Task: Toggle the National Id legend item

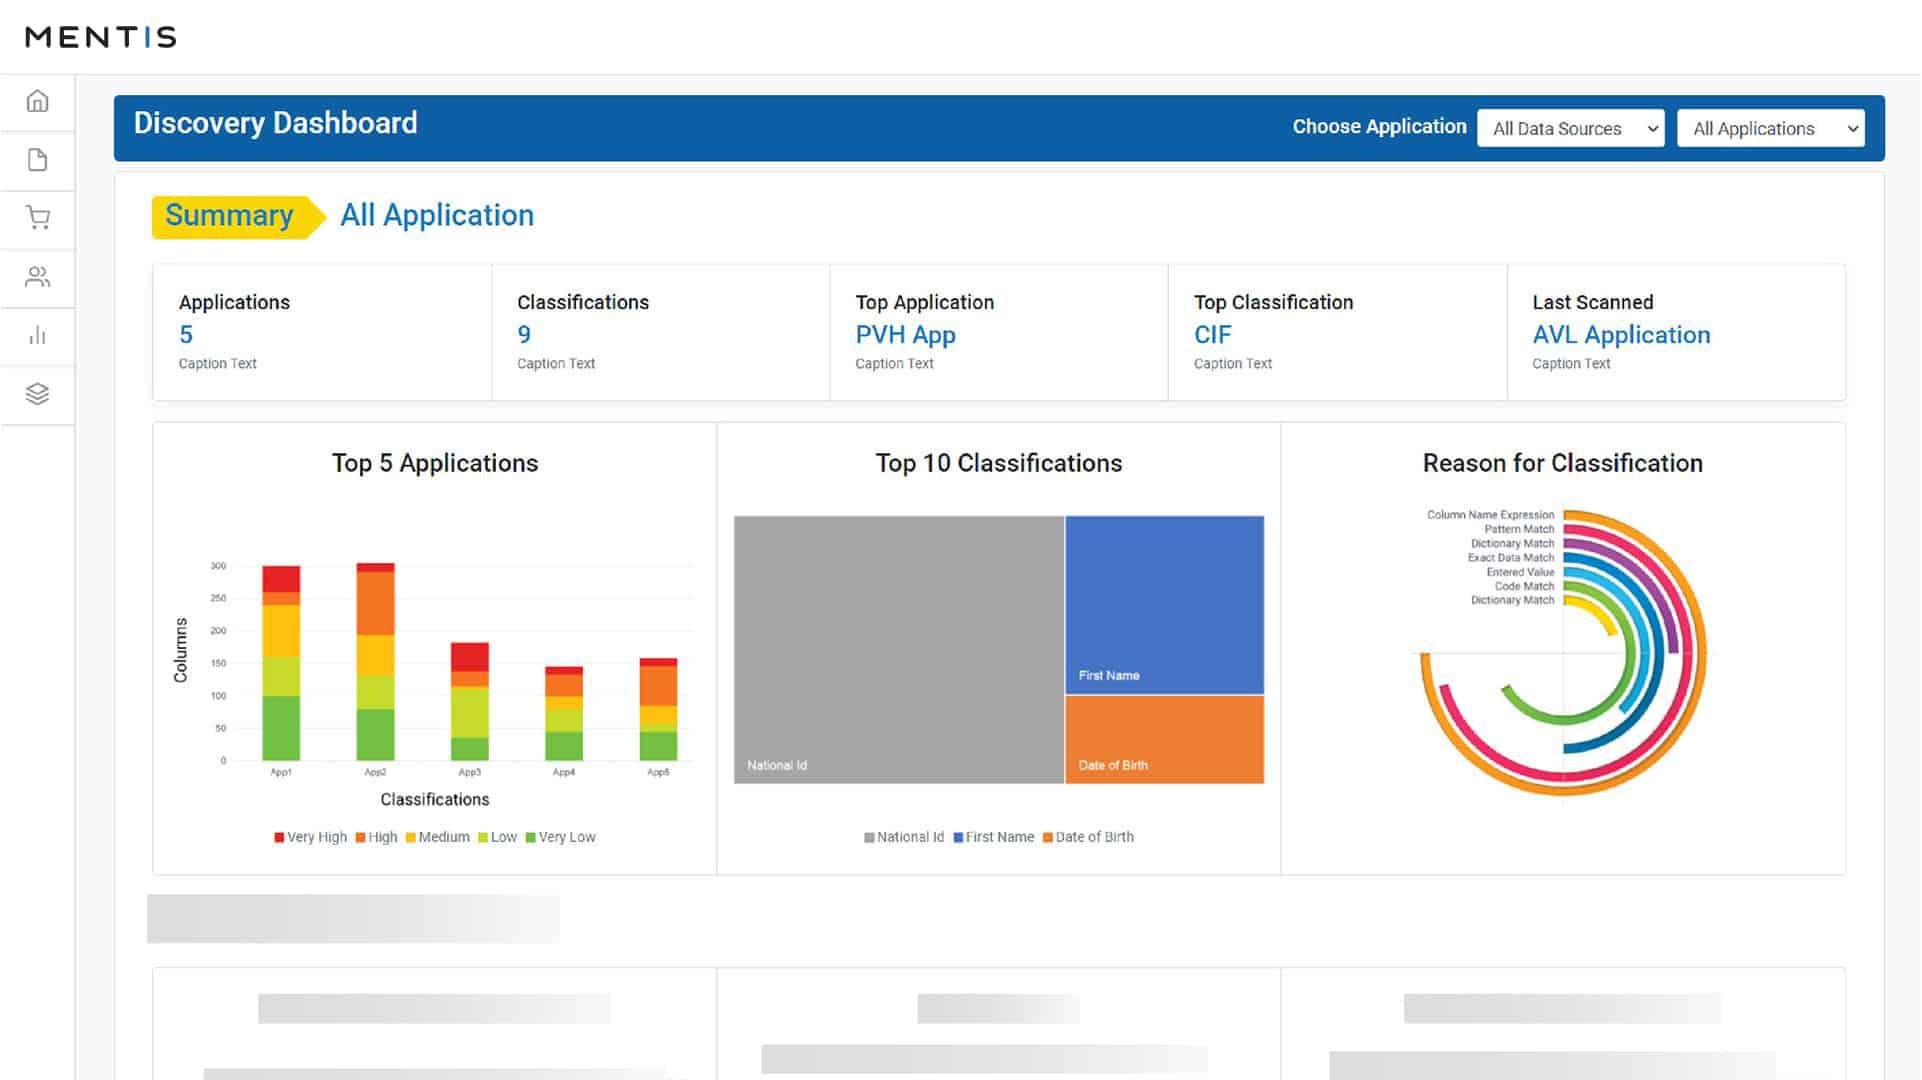Action: point(904,838)
